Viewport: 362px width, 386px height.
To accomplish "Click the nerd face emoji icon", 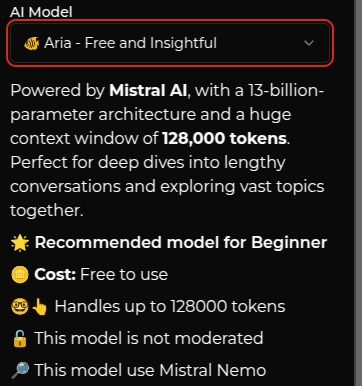I will point(20,306).
